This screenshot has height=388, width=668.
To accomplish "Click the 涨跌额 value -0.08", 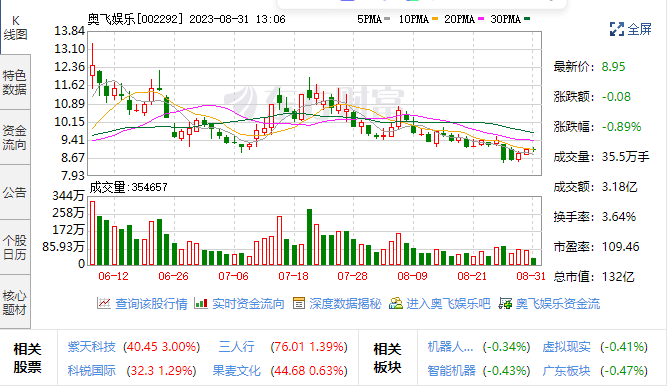I will point(616,97).
